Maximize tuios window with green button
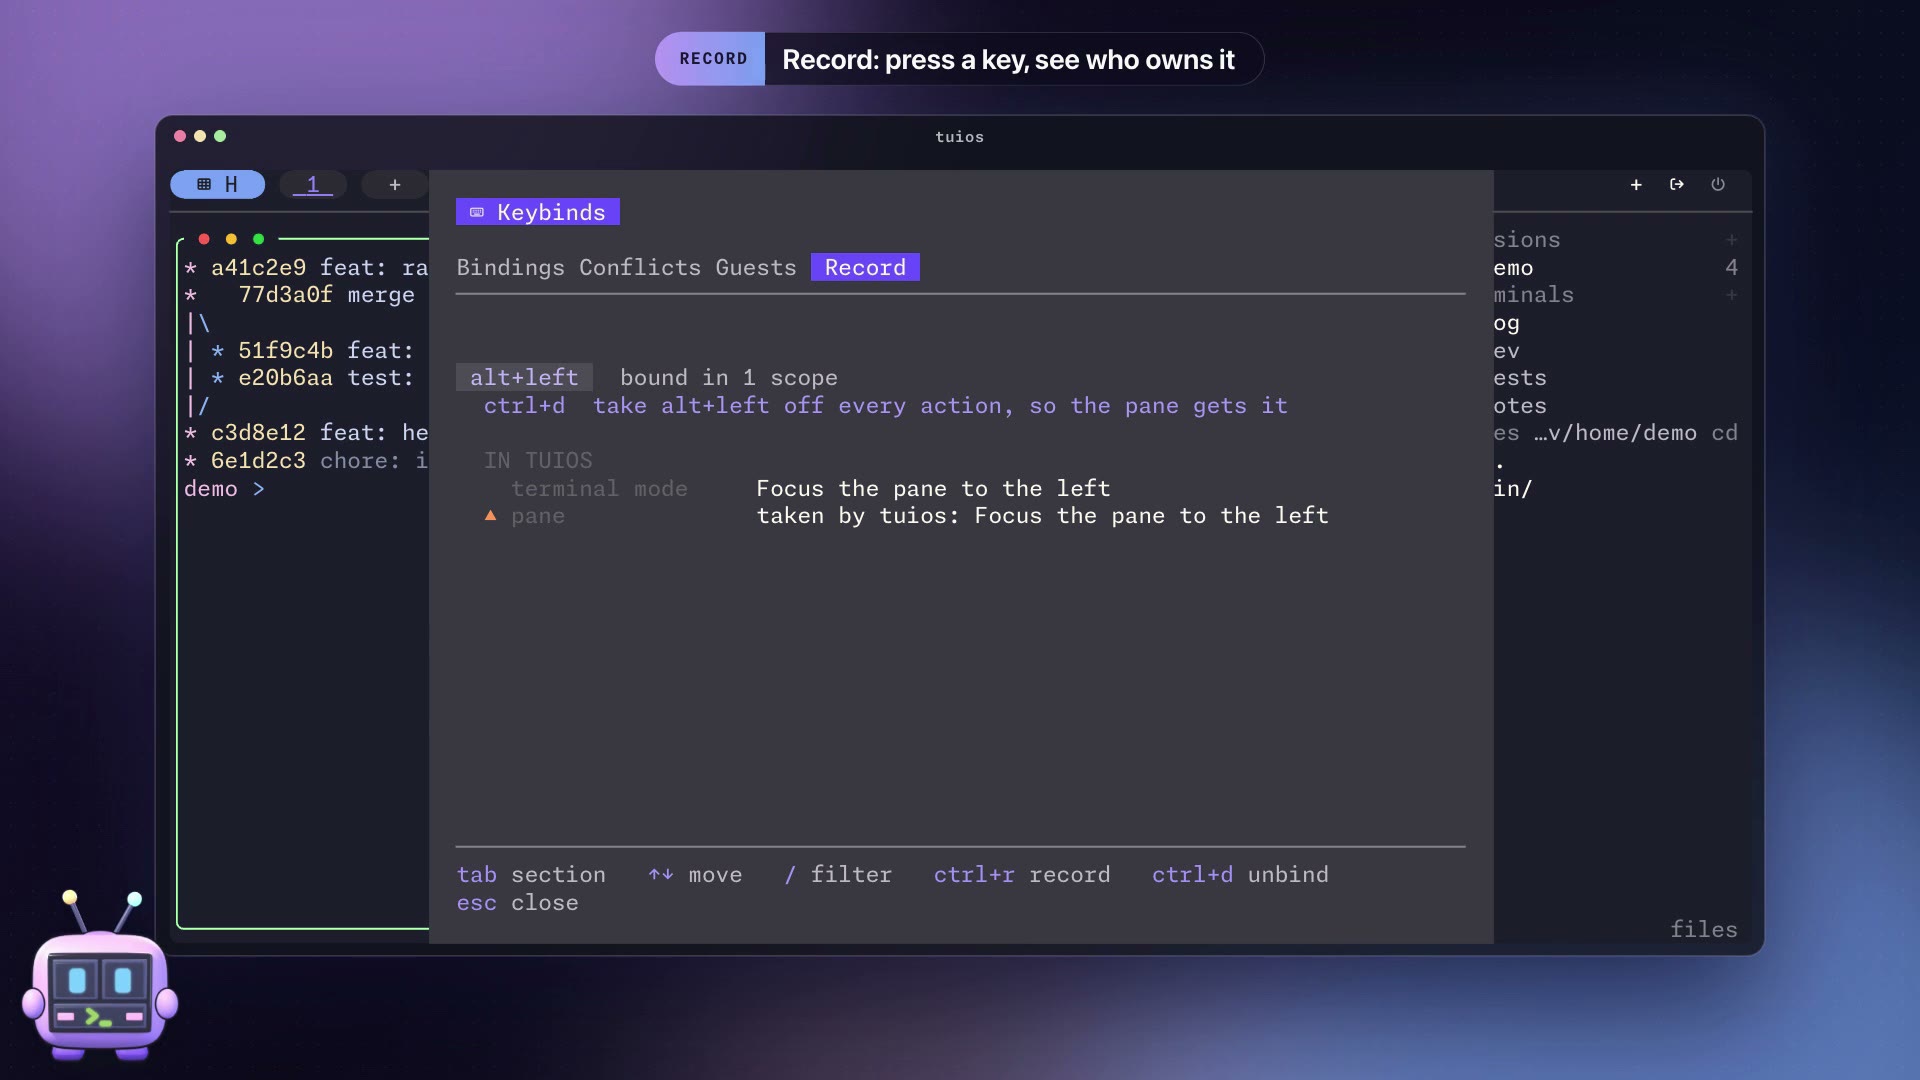 [220, 136]
